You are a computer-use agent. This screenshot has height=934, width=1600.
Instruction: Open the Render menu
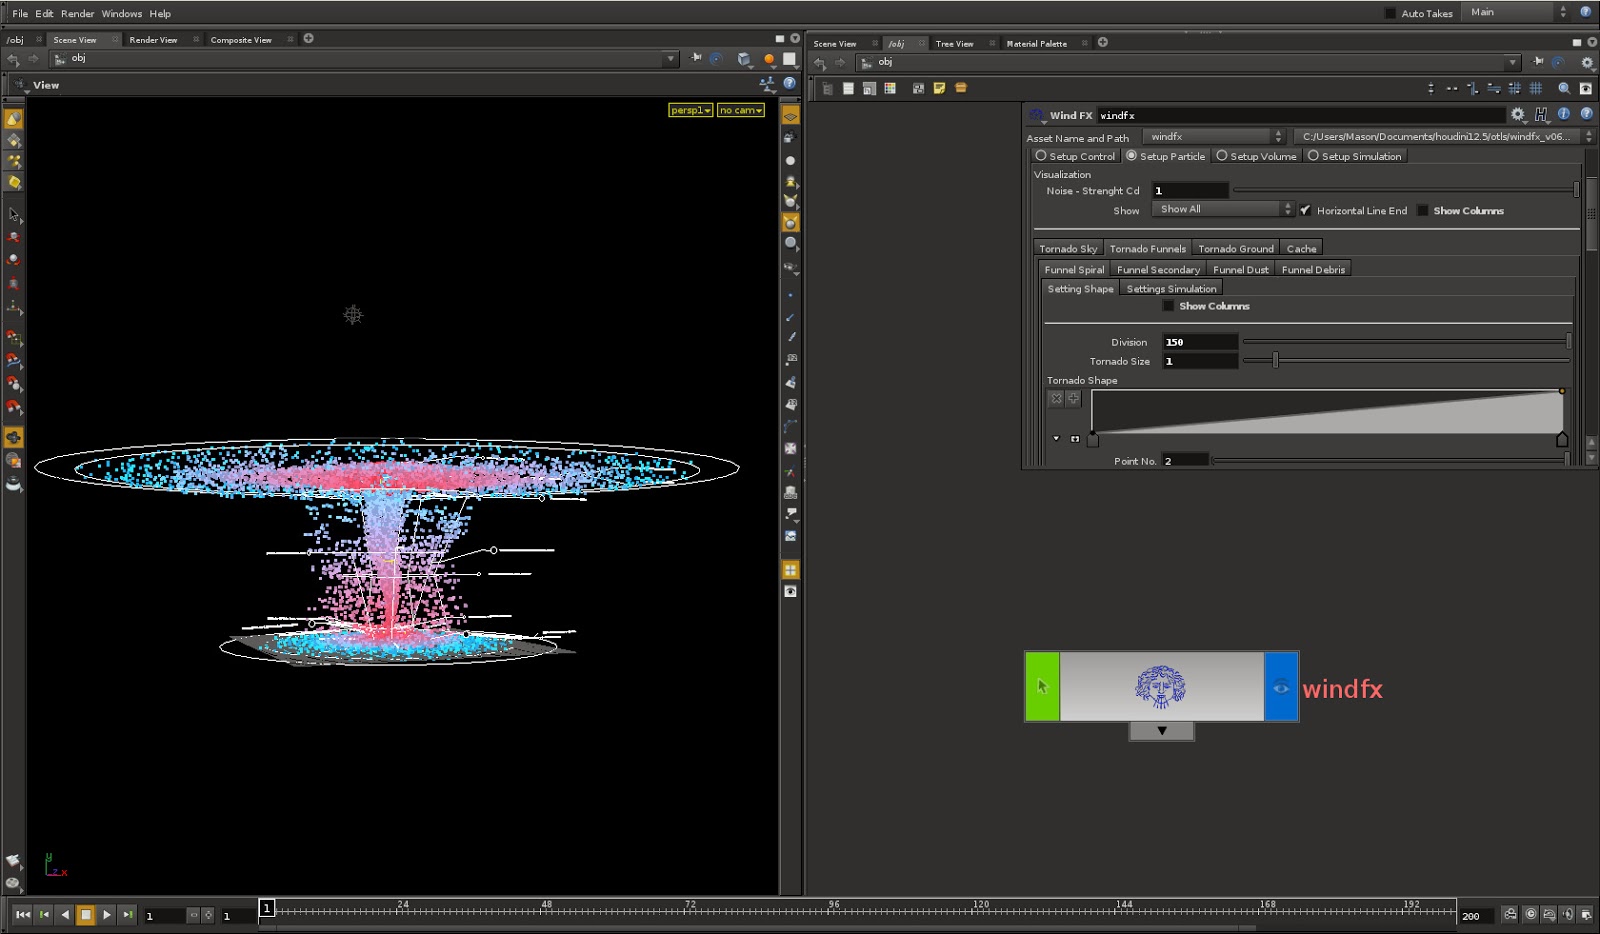click(x=77, y=14)
